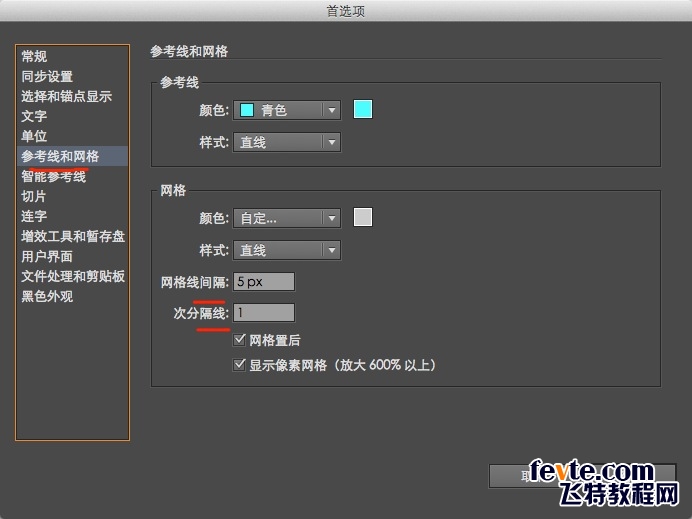Toggle the 网格置后 checkbox
The height and width of the screenshot is (519, 692).
point(239,340)
